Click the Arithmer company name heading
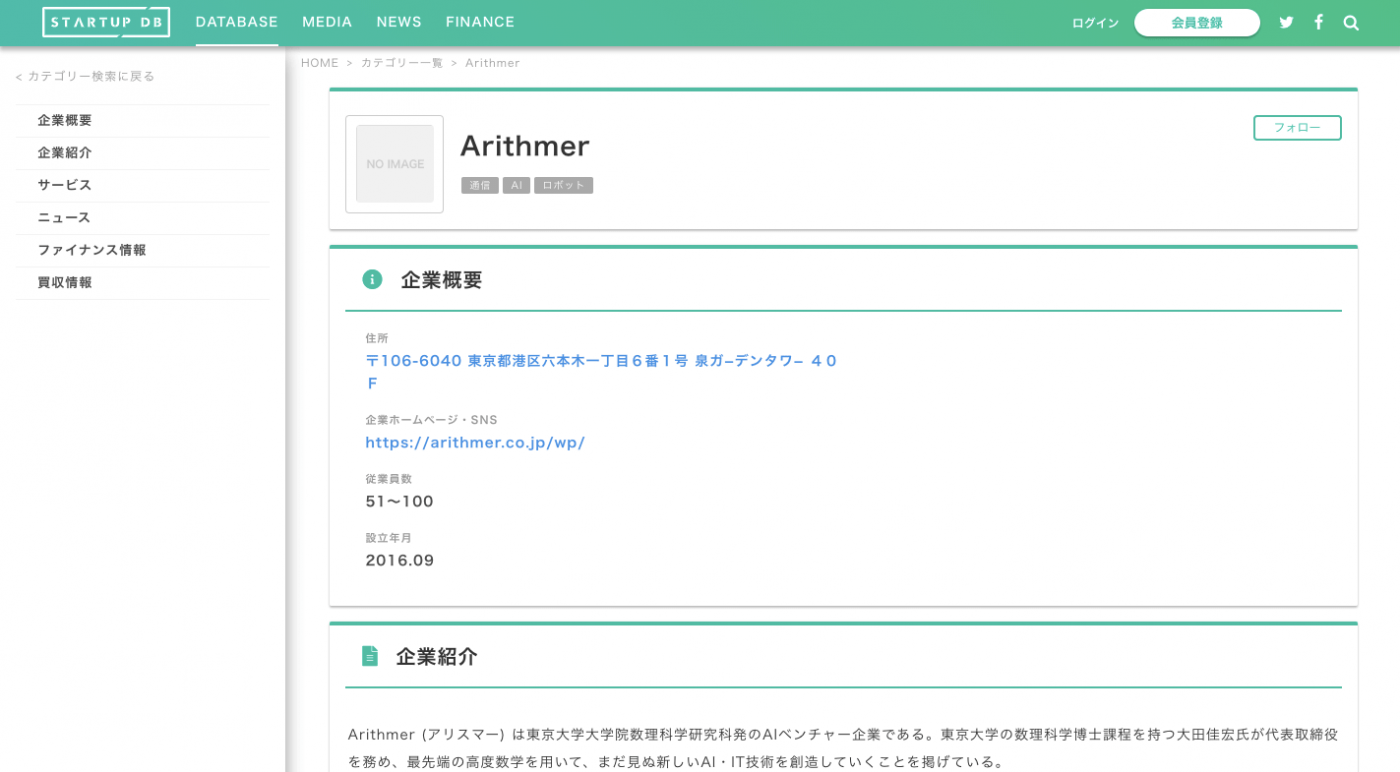 pyautogui.click(x=525, y=146)
